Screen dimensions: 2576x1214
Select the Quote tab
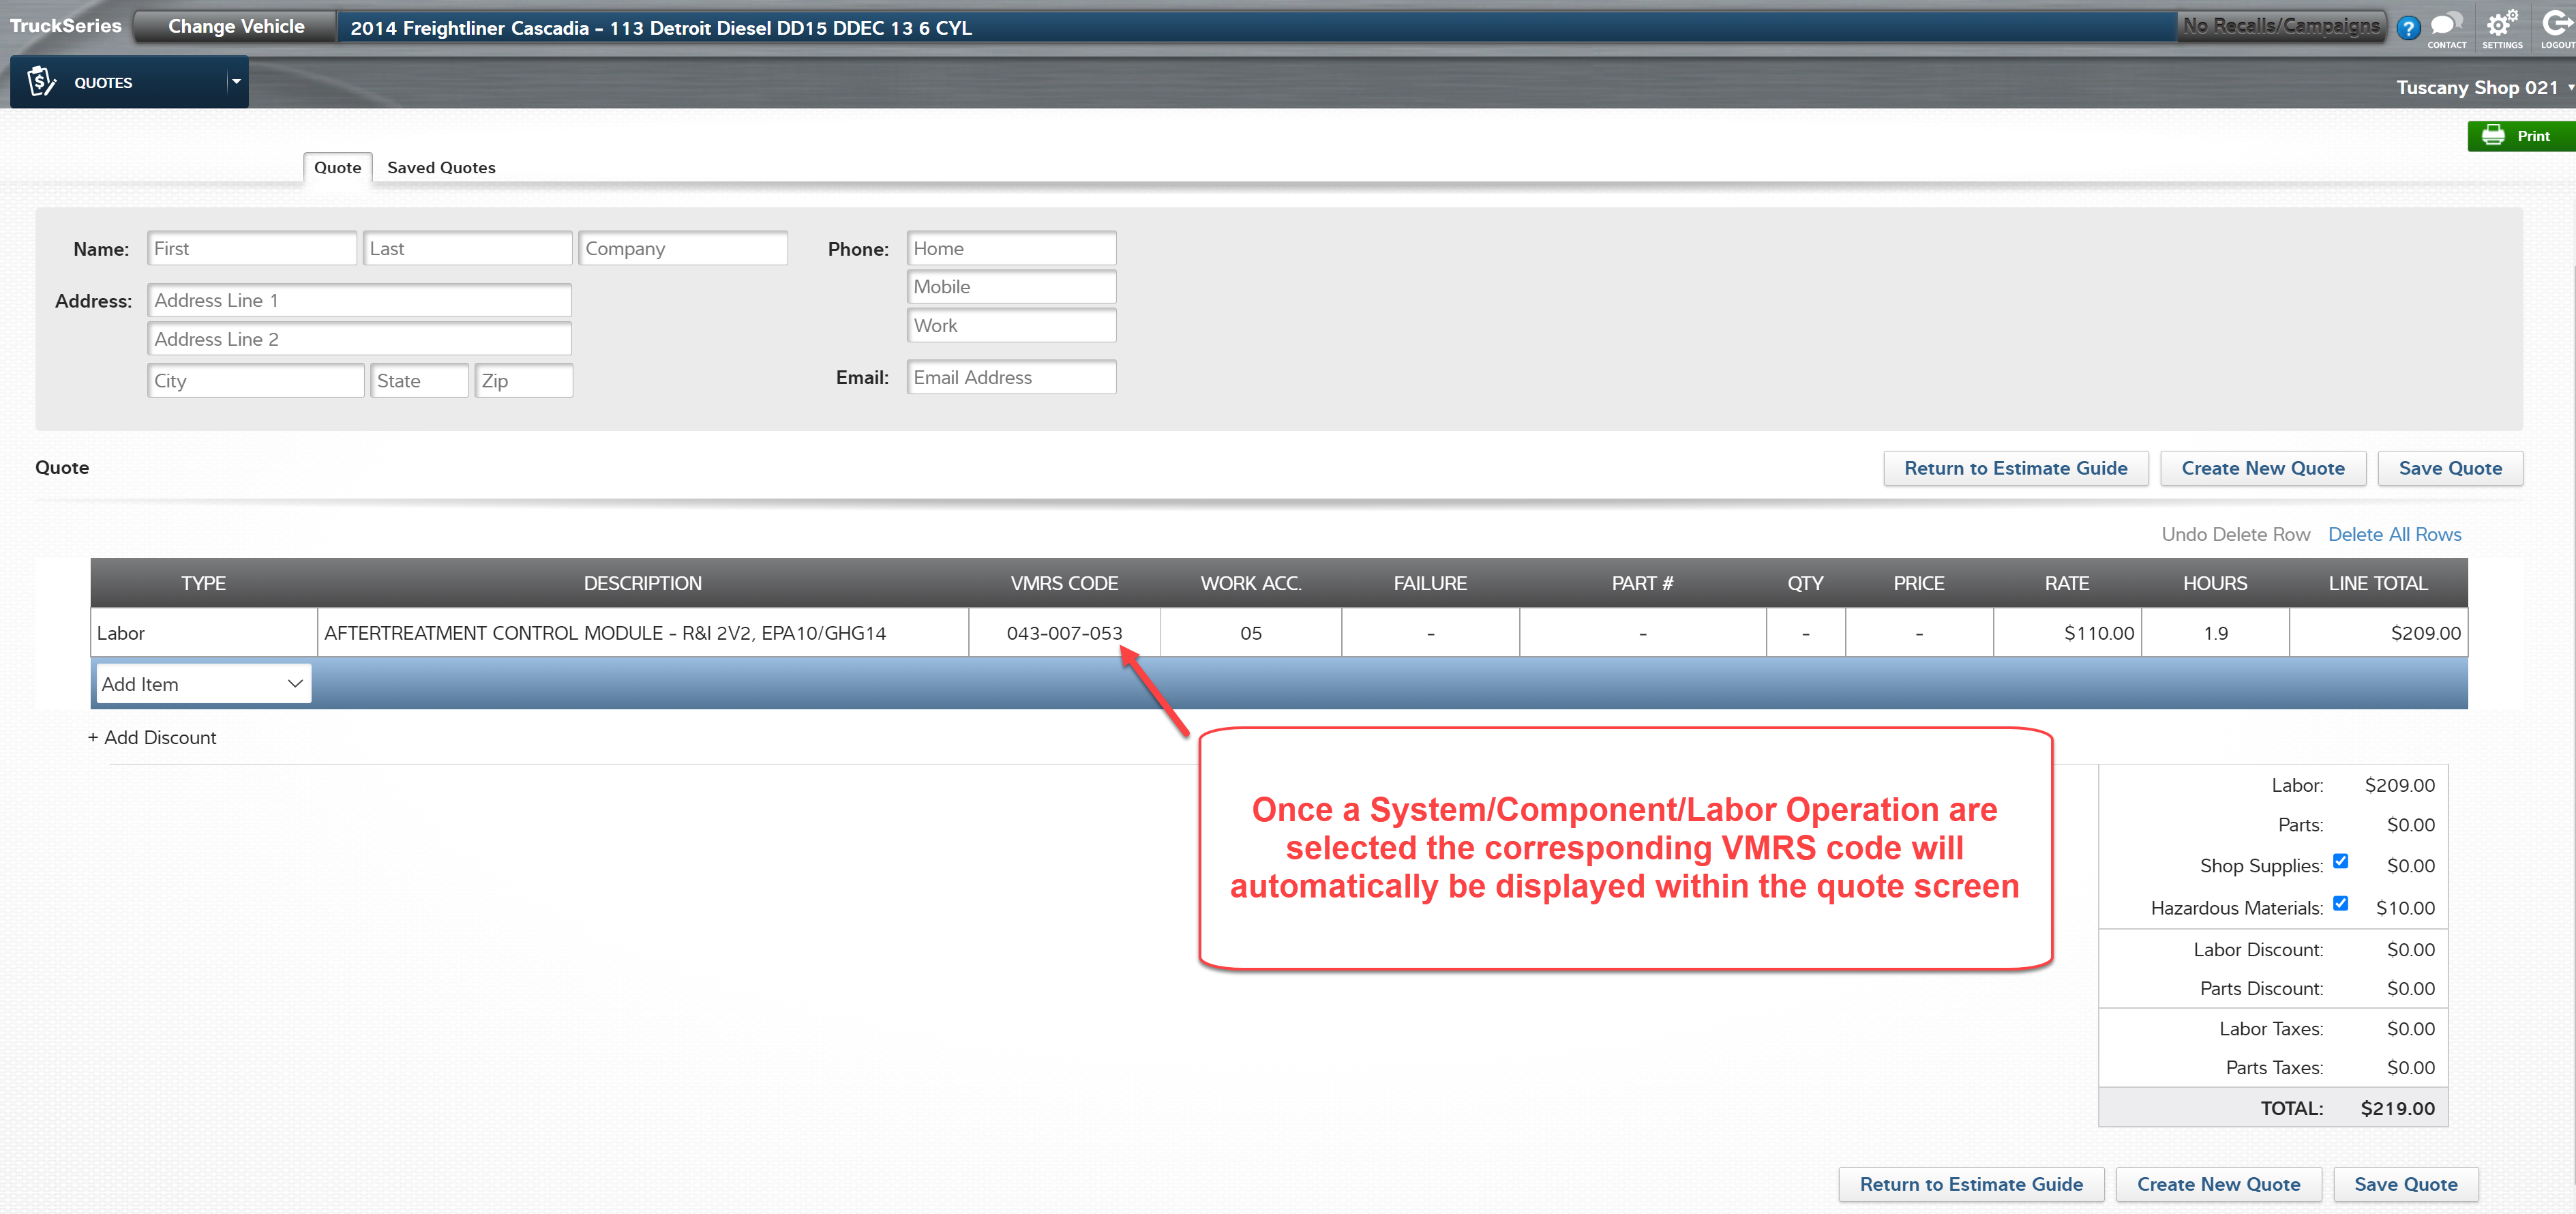pyautogui.click(x=337, y=168)
